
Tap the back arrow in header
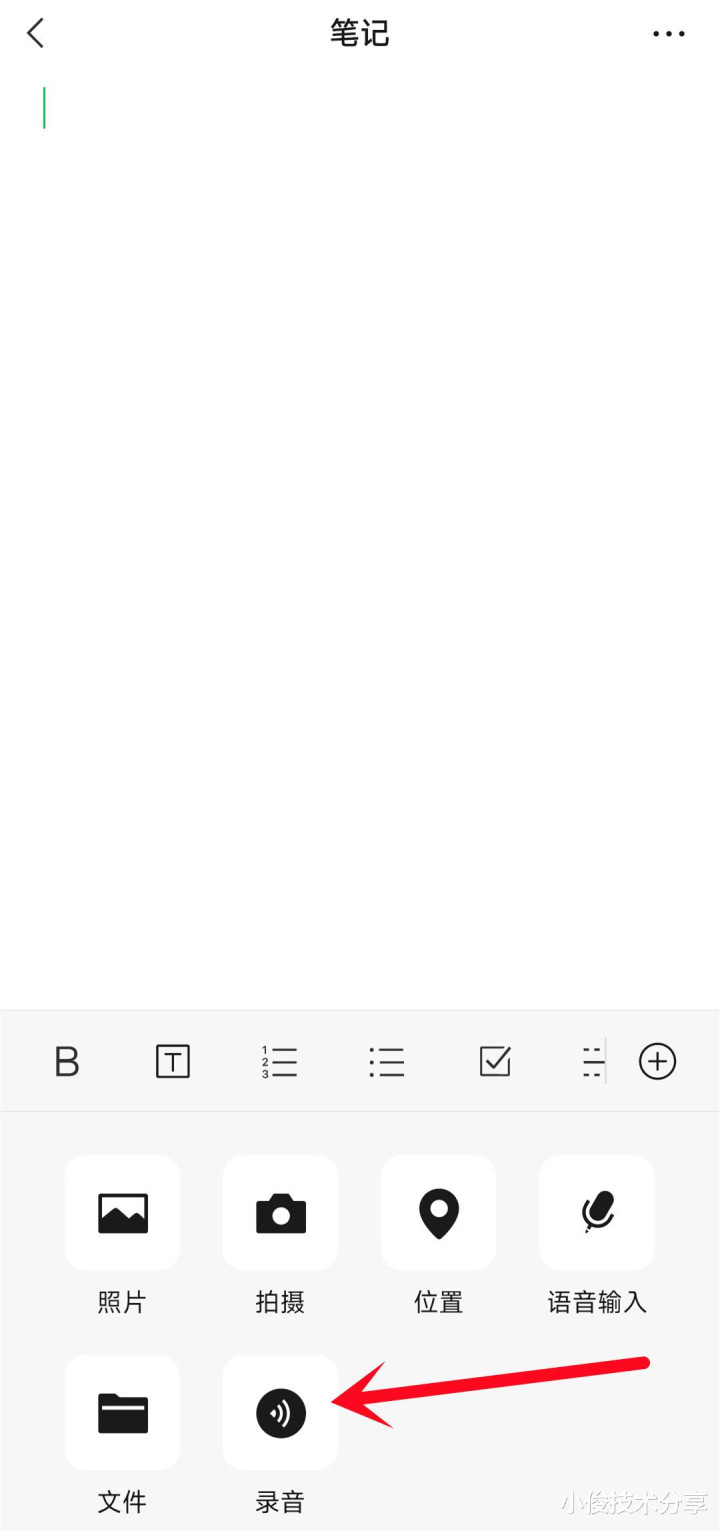point(36,33)
